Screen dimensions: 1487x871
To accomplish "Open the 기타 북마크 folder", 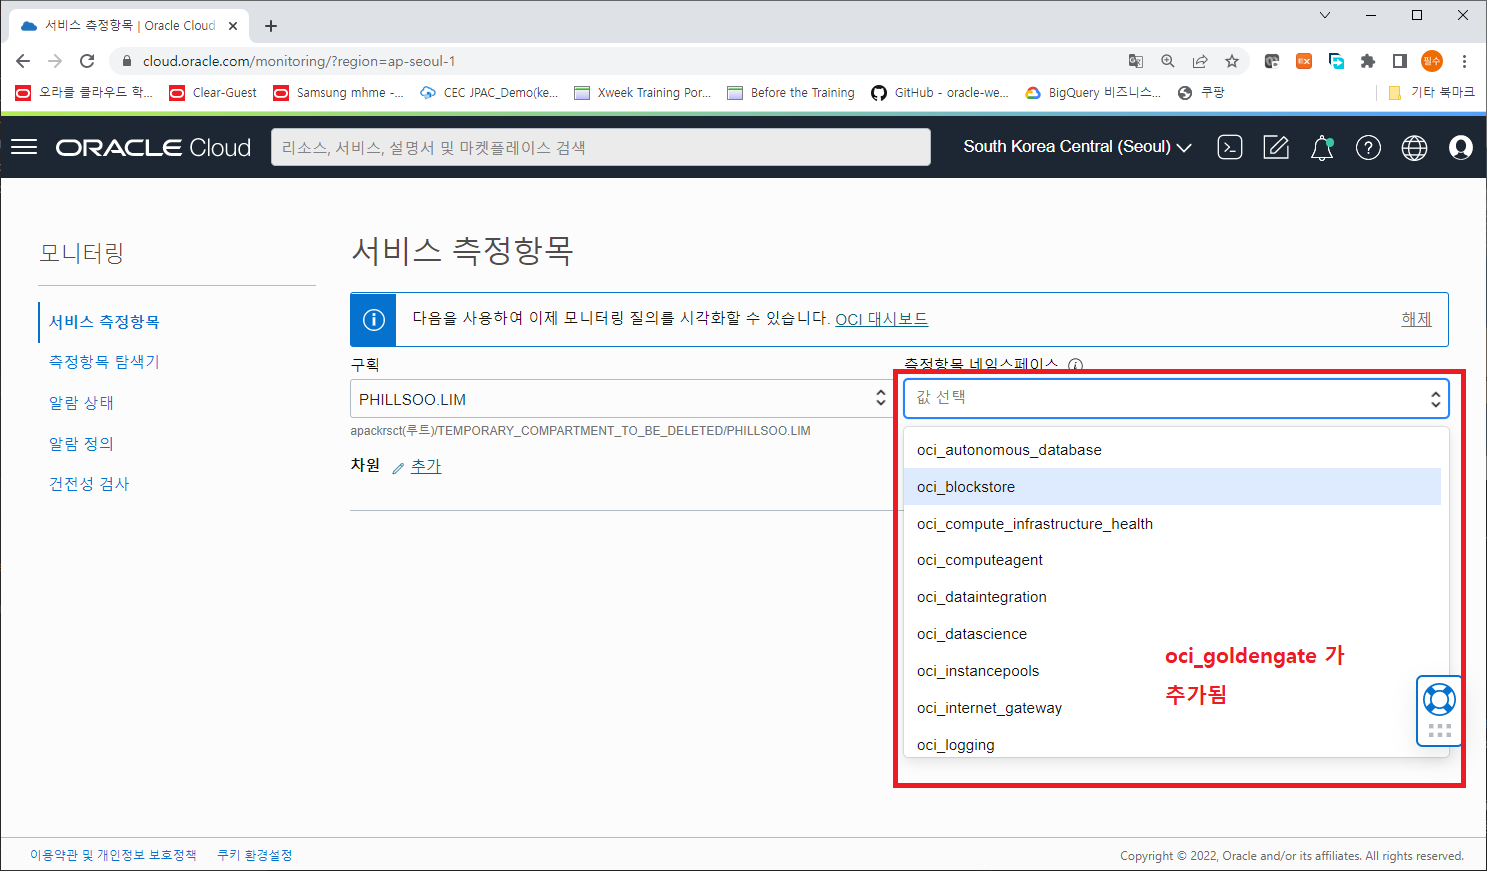I will click(1431, 92).
